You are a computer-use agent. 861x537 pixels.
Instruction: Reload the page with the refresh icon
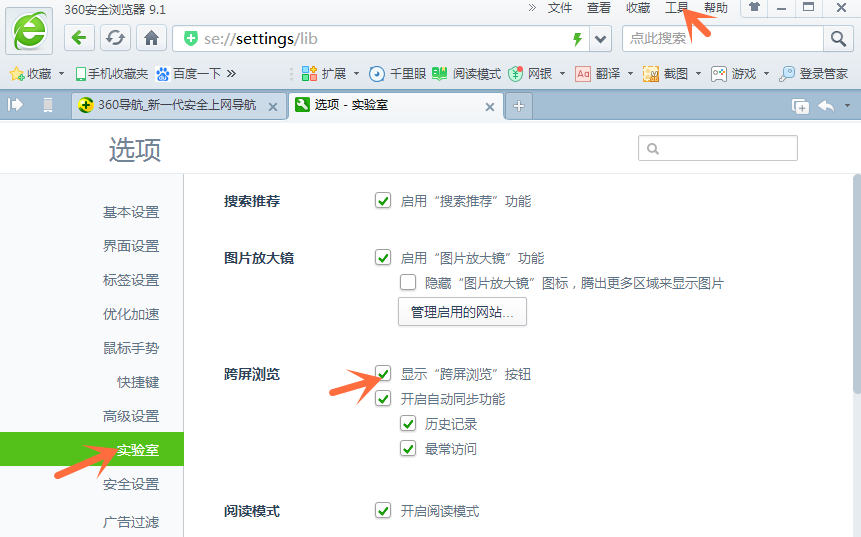(x=115, y=38)
